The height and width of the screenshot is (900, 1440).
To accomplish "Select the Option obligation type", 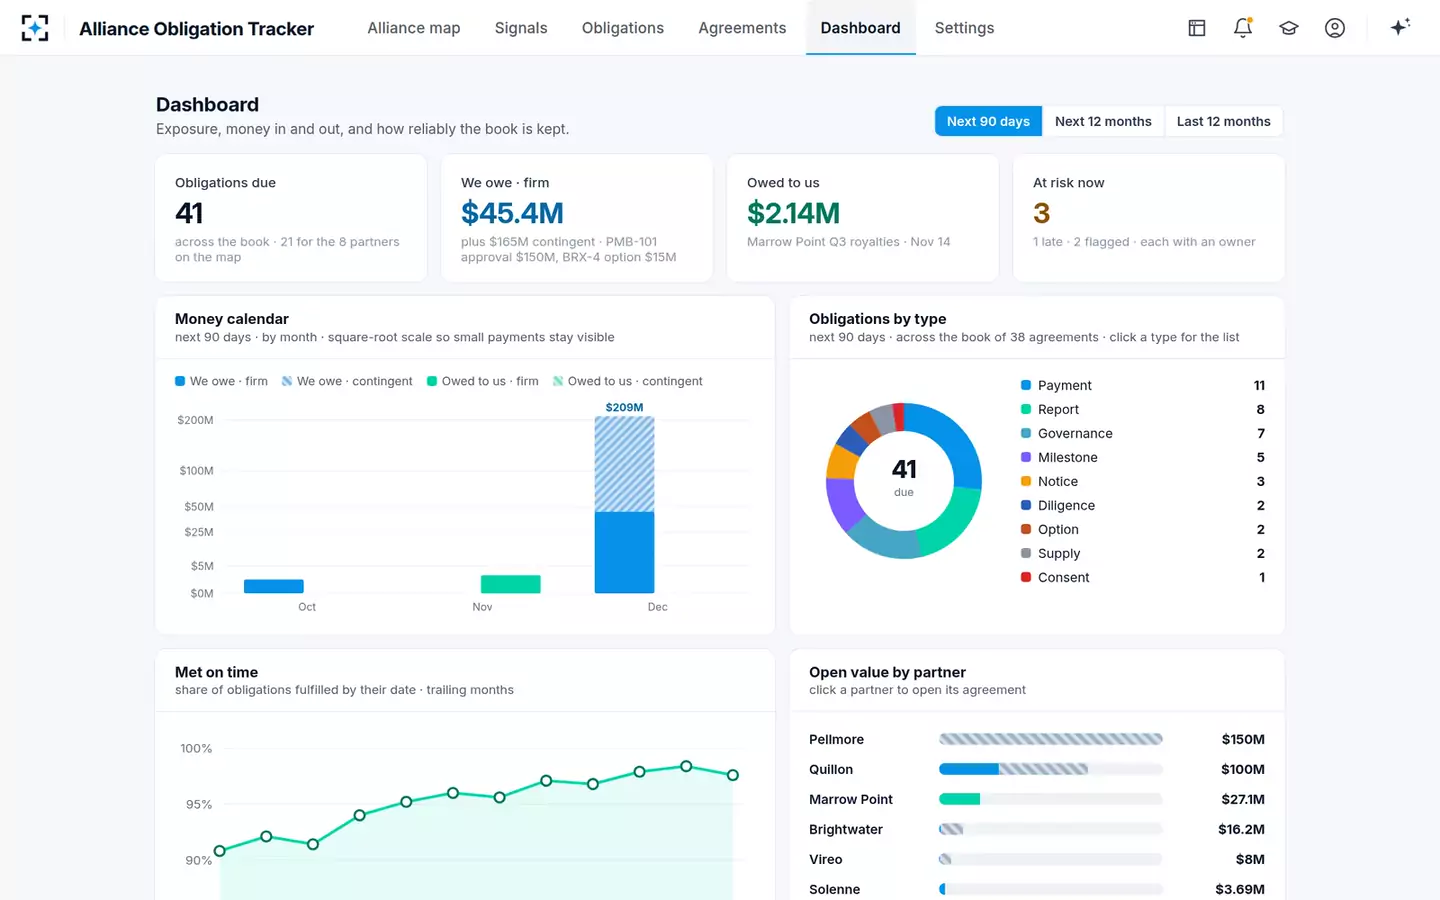I will coord(1143,529).
